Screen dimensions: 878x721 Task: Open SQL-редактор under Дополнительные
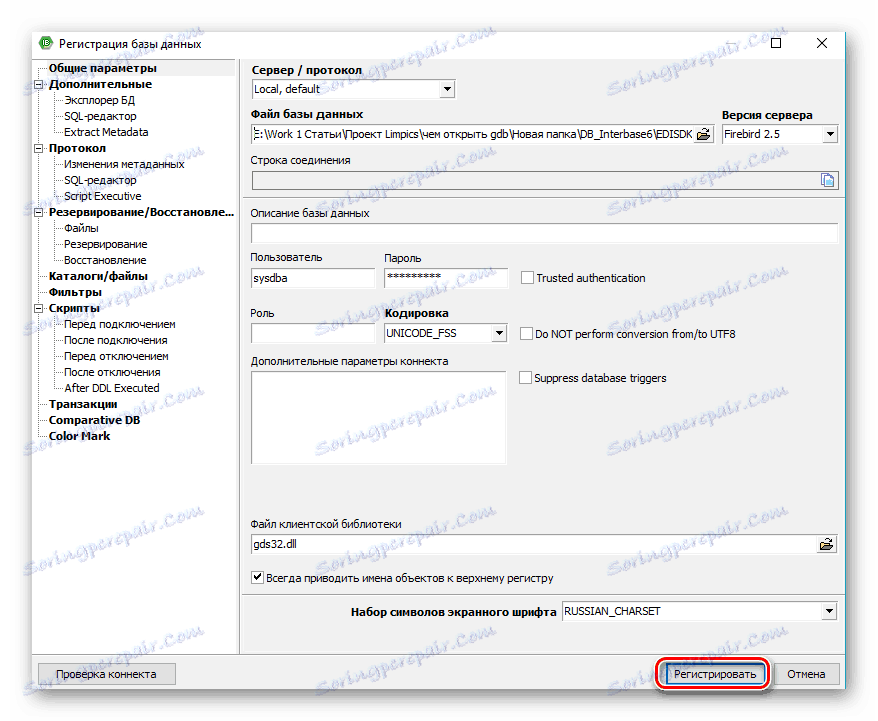tap(100, 116)
